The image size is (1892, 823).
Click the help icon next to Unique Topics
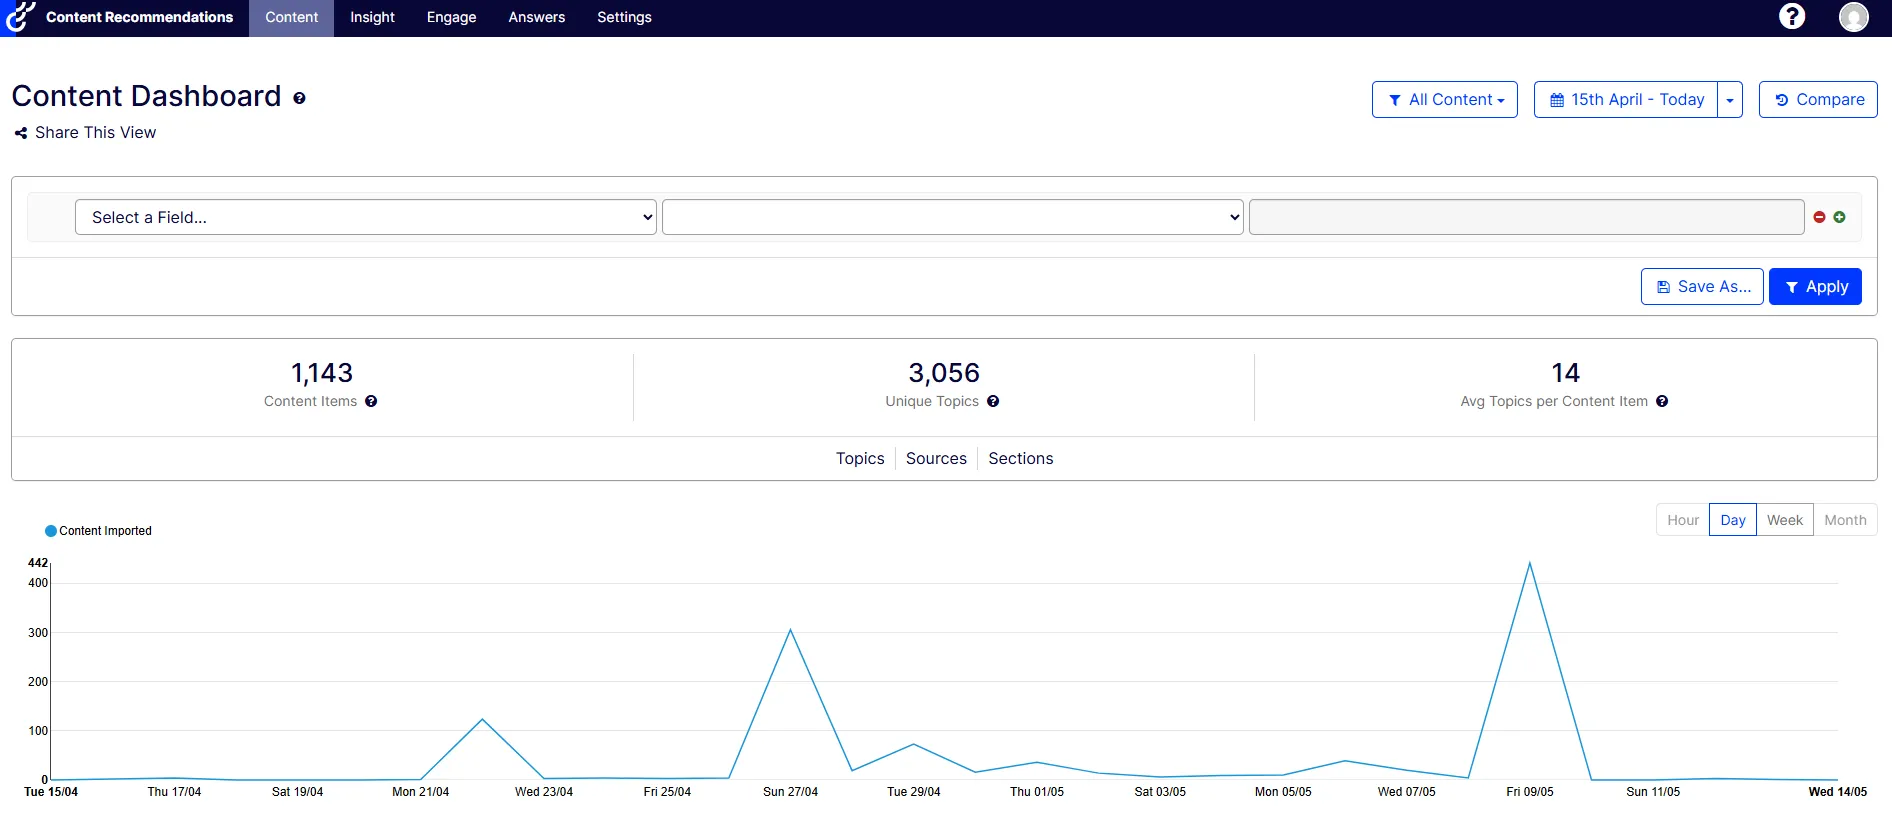pos(993,401)
